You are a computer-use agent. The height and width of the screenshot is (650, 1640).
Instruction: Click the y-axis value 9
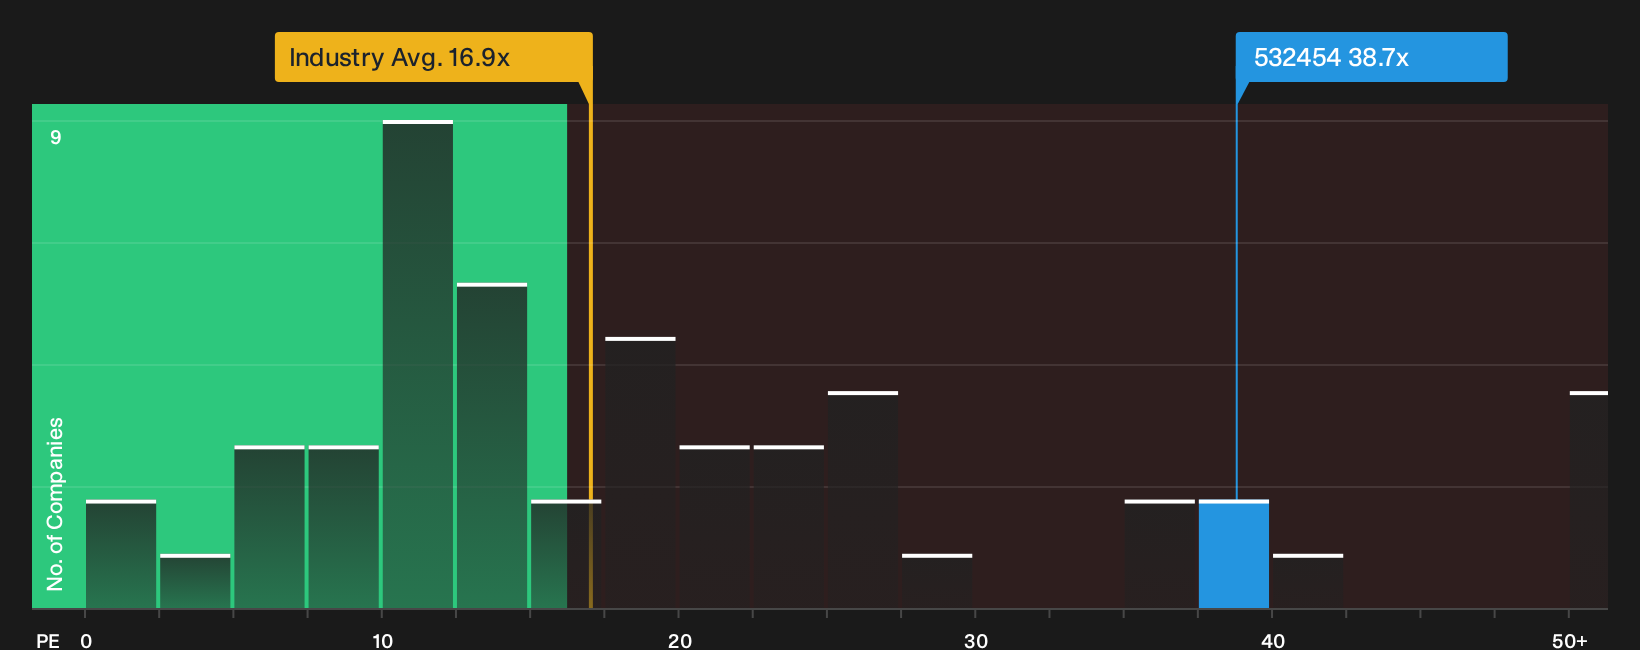pos(56,137)
